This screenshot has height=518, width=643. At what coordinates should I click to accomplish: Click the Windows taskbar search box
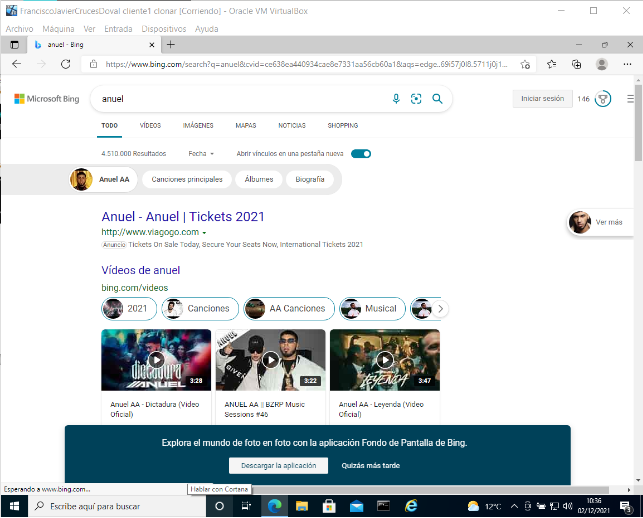[117, 506]
